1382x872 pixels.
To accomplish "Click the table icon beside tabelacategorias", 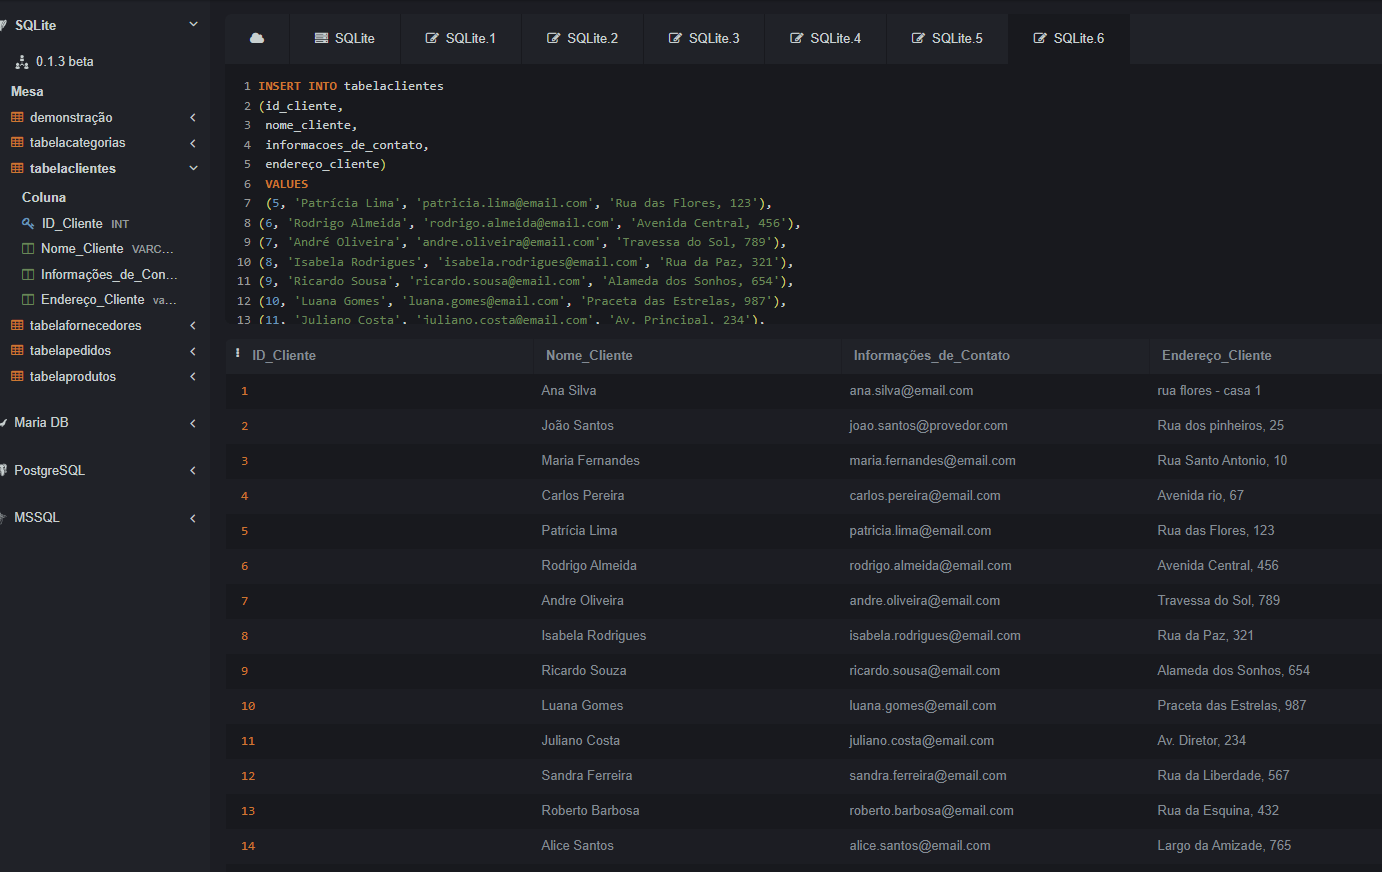I will pos(17,143).
